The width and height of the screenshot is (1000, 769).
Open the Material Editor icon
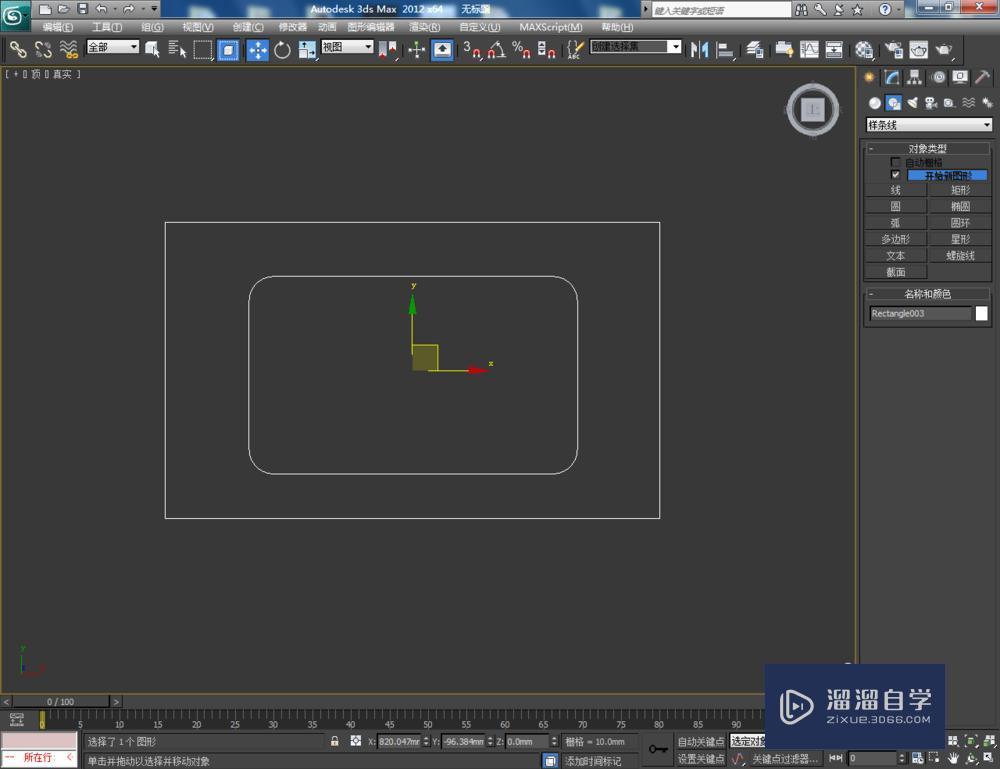(x=862, y=48)
